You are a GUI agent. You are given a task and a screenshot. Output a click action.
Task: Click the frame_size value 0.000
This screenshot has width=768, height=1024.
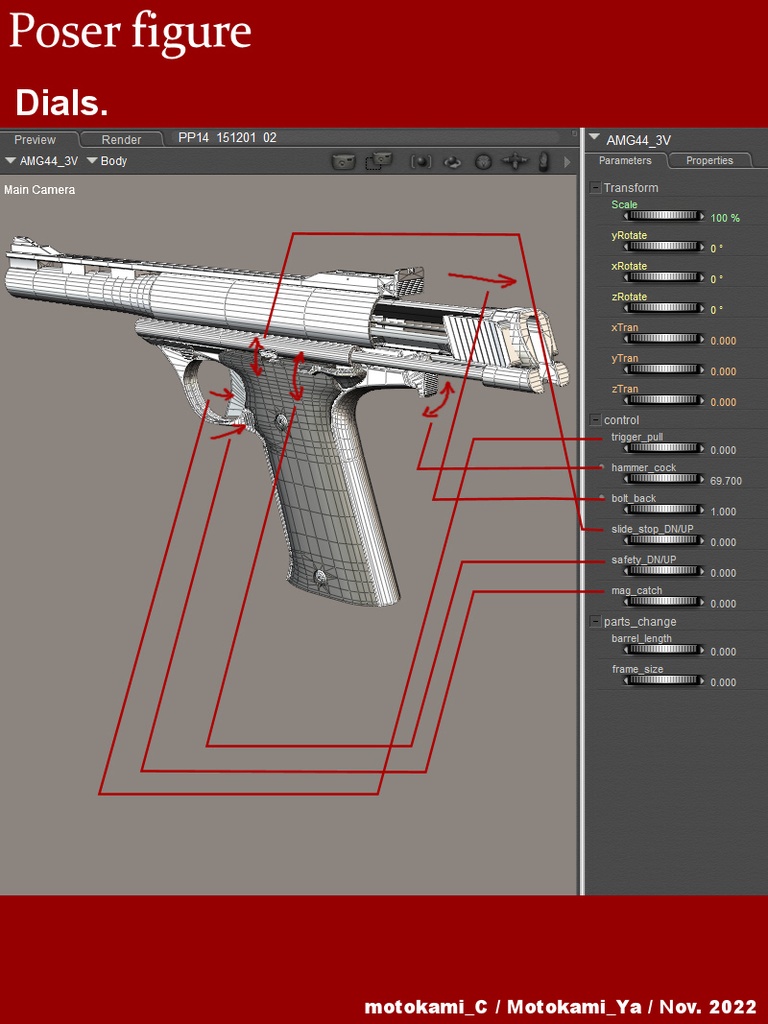(723, 683)
